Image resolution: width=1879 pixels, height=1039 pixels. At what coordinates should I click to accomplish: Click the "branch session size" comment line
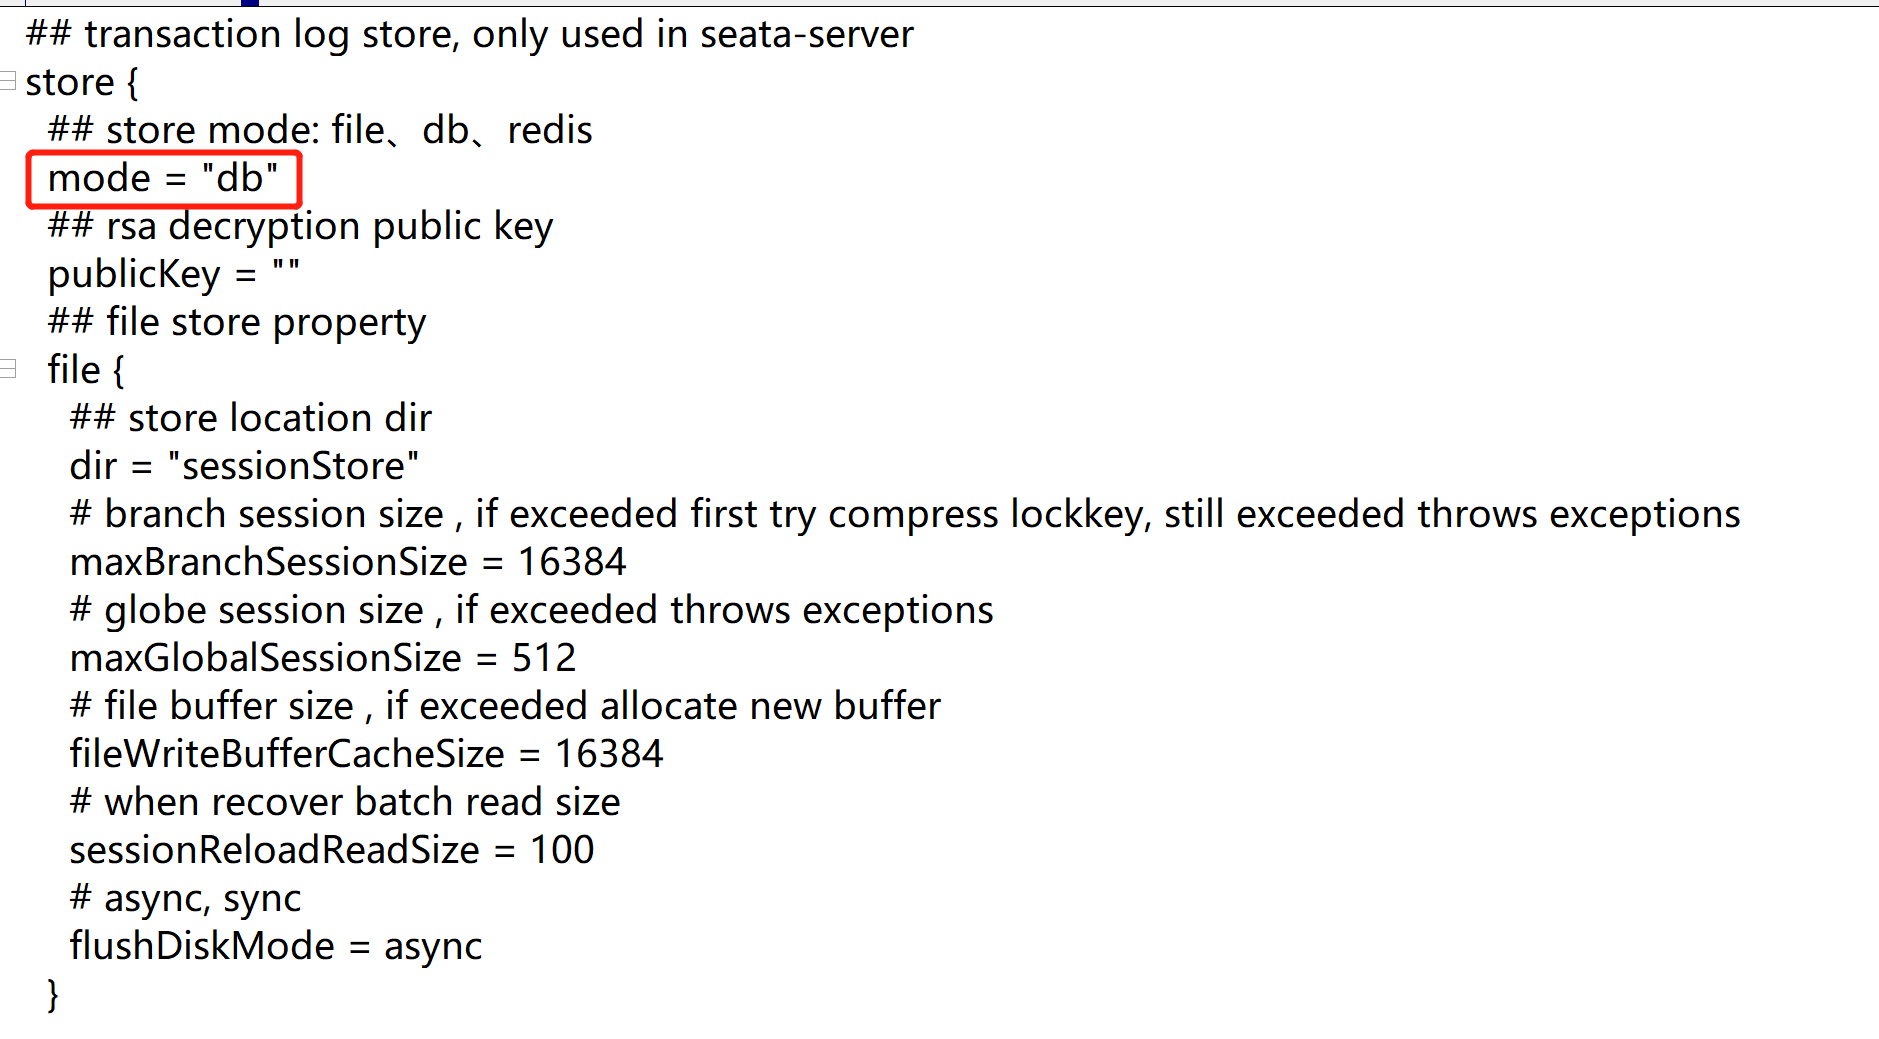coord(905,514)
